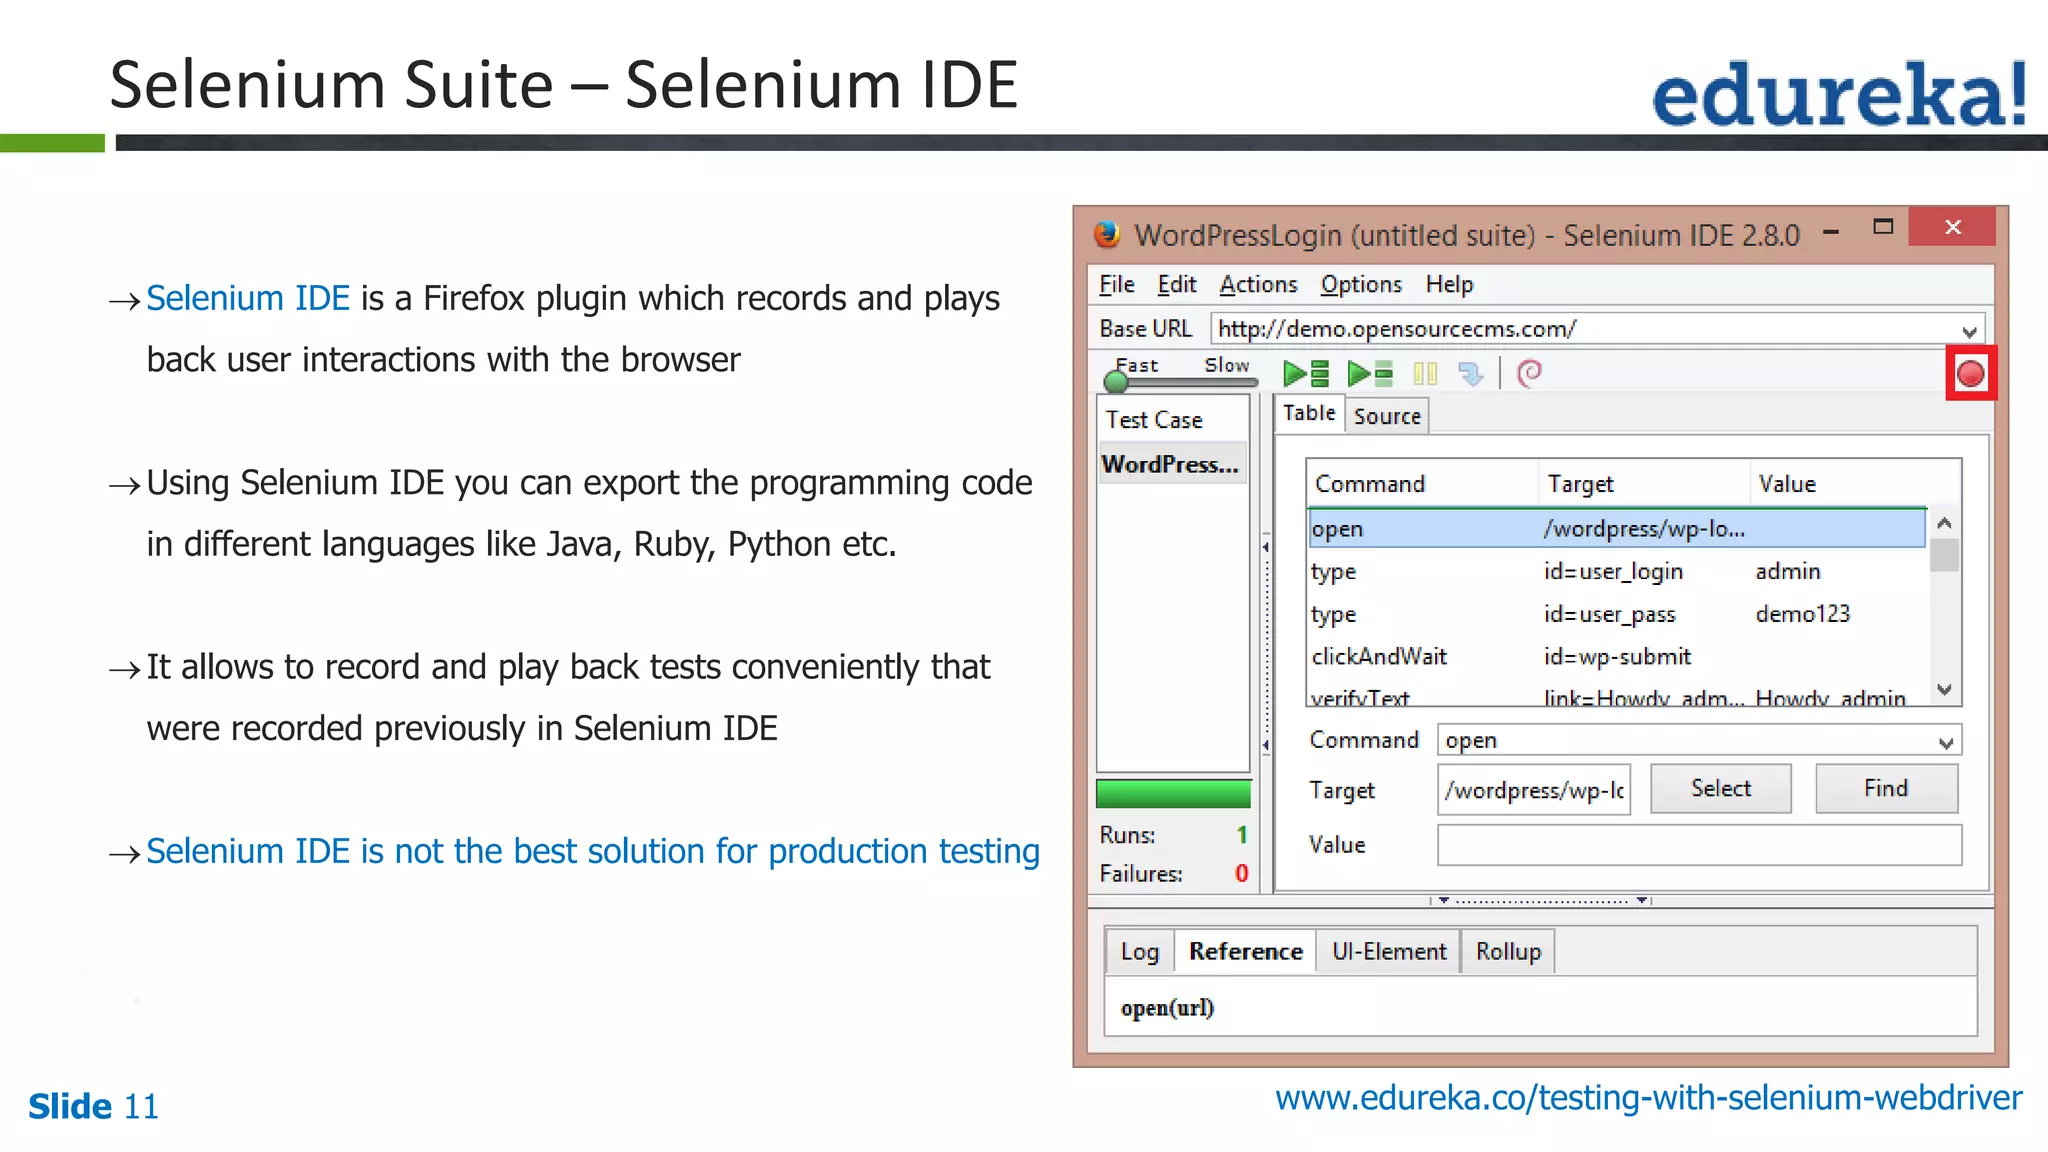Select the open command row
The width and height of the screenshot is (2048, 1152).
click(1616, 529)
